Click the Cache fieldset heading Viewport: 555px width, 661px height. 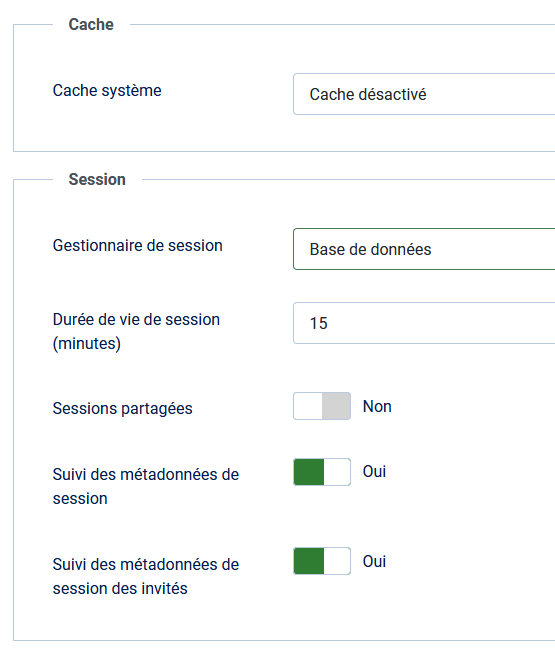[x=91, y=24]
